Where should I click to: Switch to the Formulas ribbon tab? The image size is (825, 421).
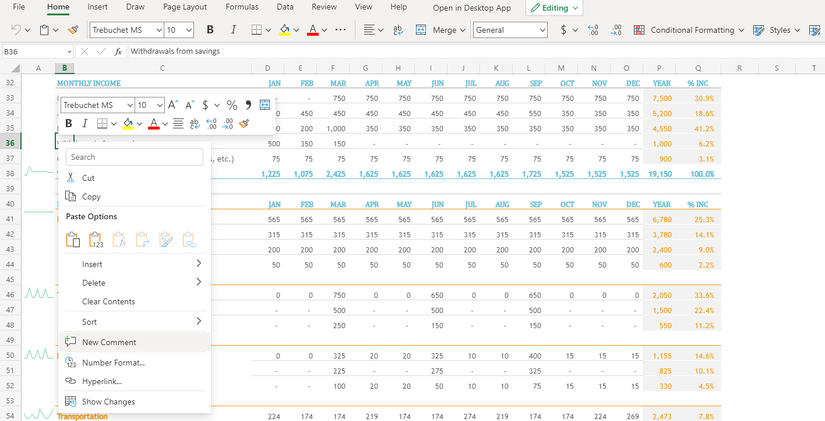[x=241, y=7]
